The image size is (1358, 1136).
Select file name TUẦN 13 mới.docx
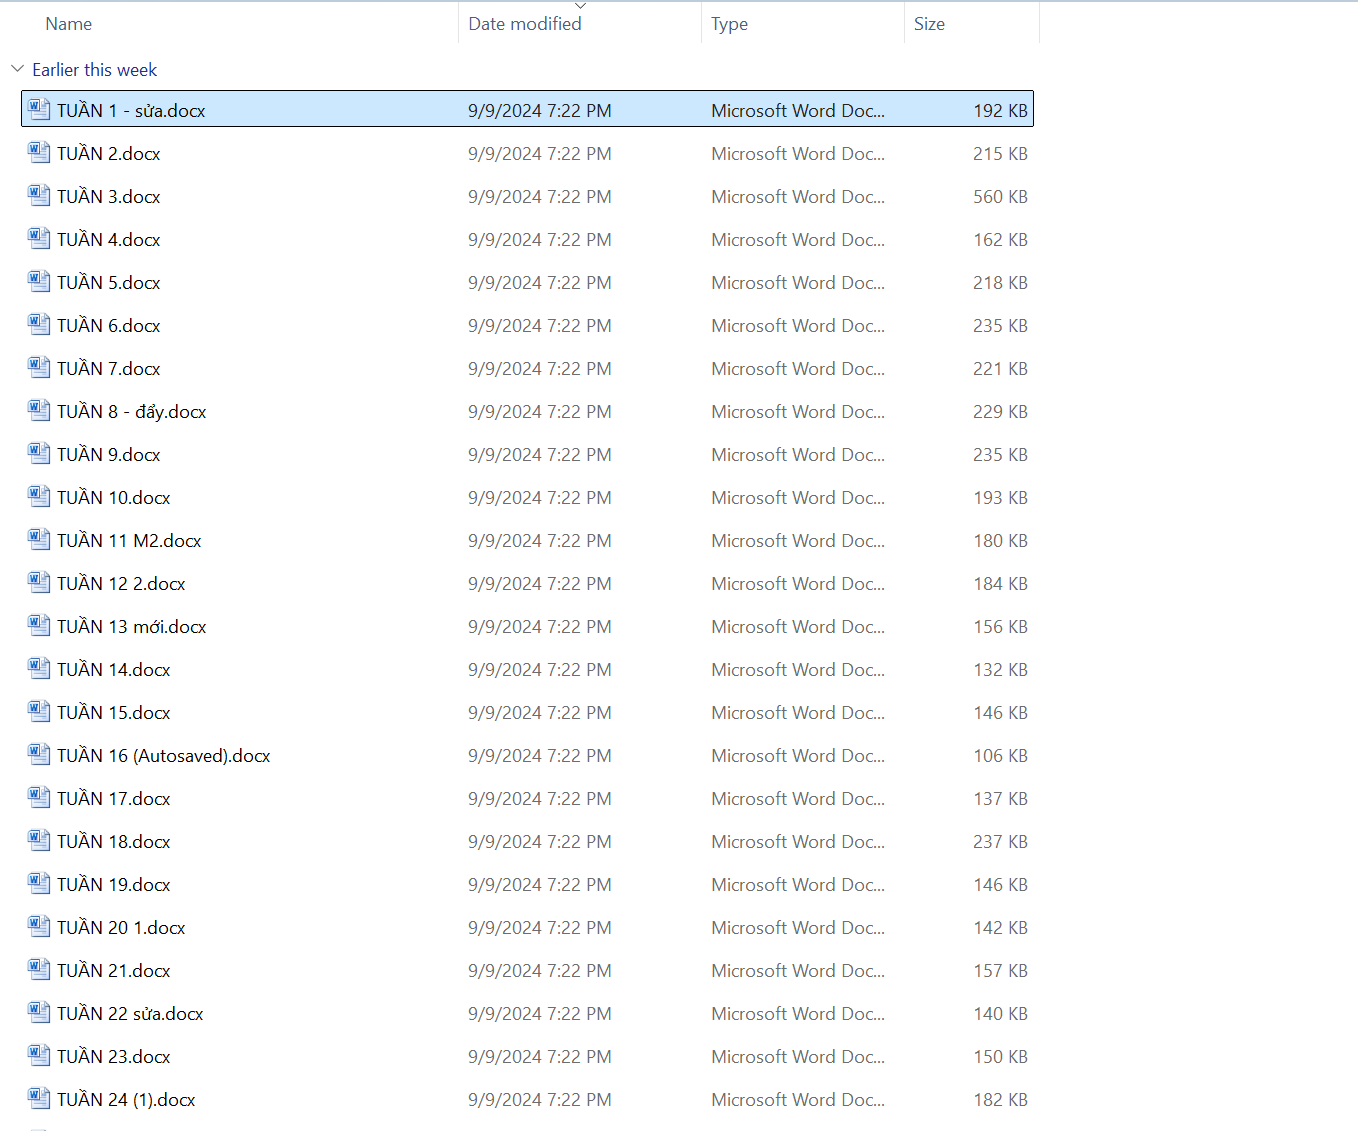[132, 627]
